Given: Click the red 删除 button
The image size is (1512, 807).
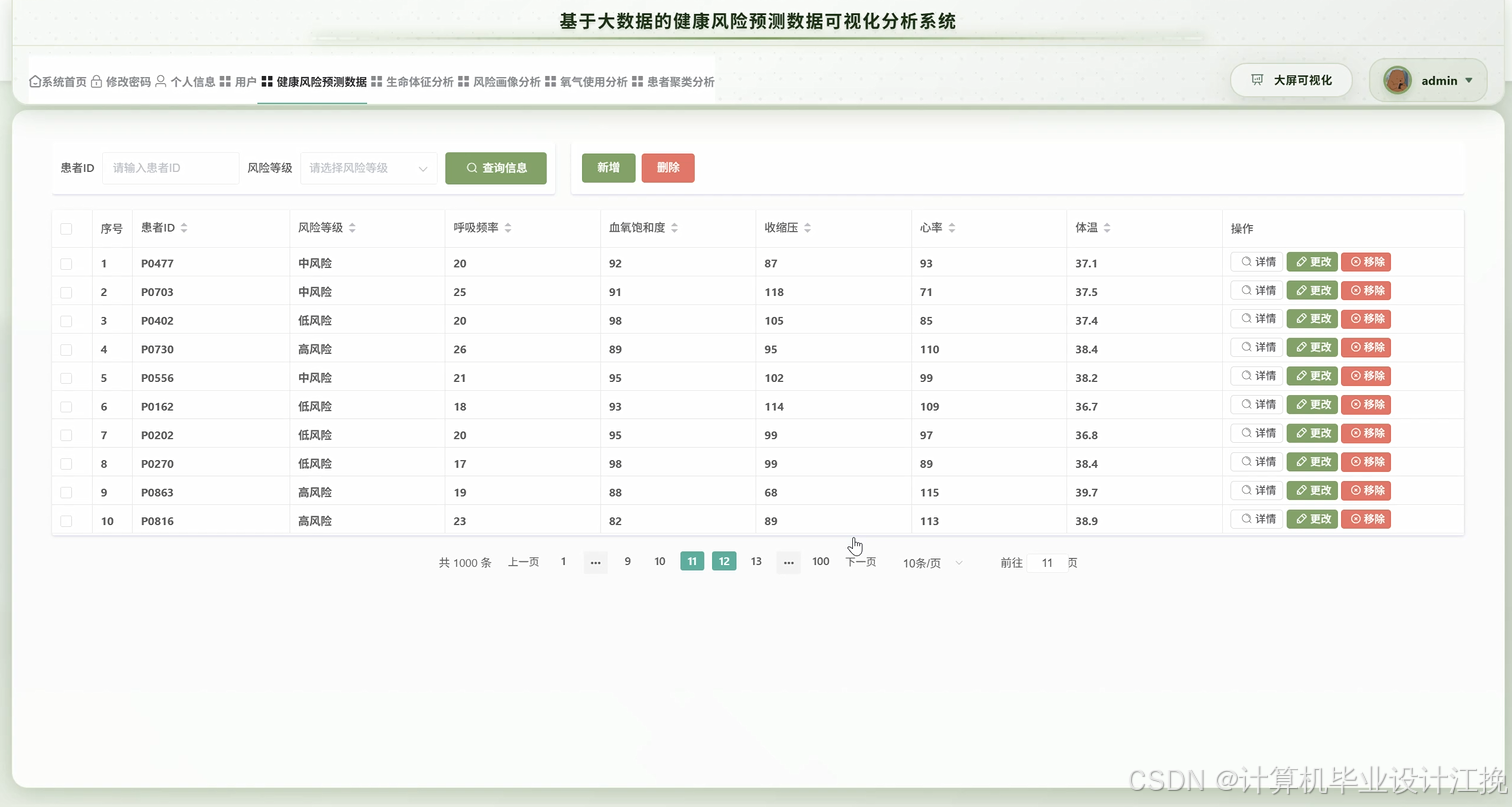Looking at the screenshot, I should [668, 168].
